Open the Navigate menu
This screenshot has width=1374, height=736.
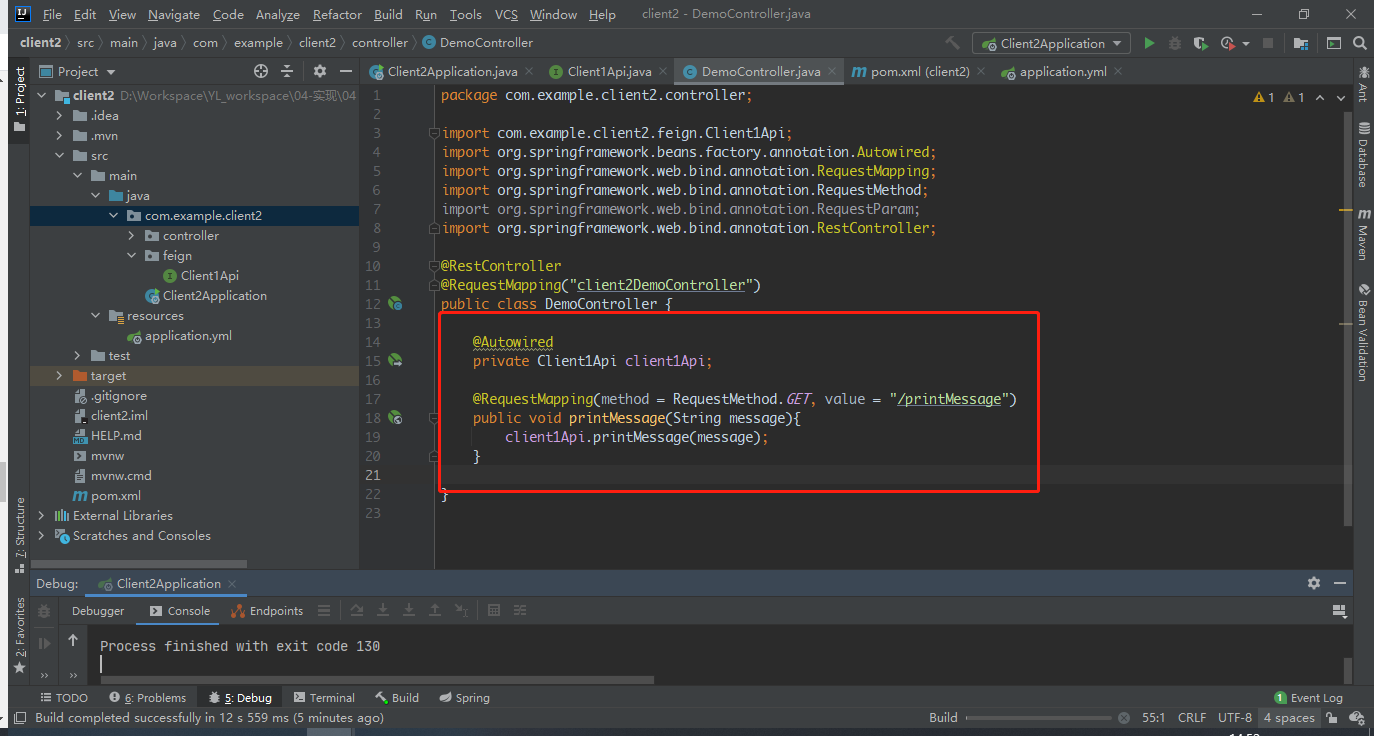pos(174,15)
